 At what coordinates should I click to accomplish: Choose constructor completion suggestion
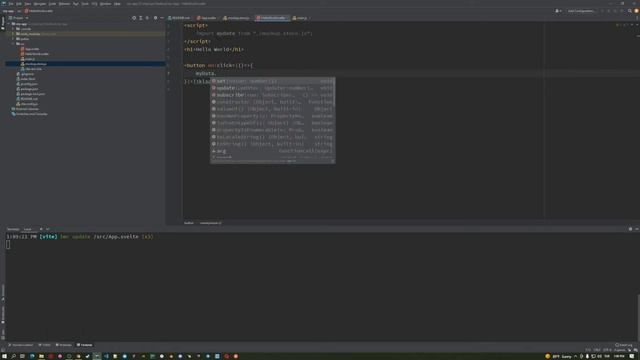(272, 102)
